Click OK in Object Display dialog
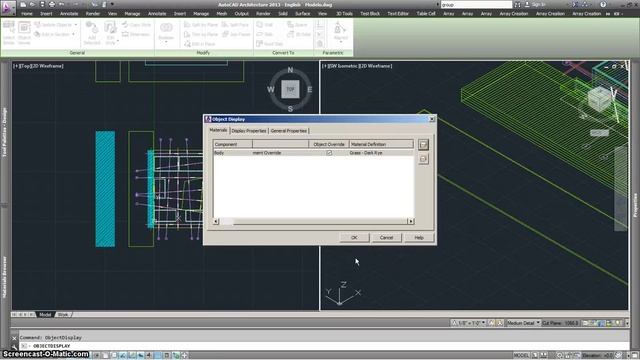Screen dimensions: 640x360 (x=354, y=238)
